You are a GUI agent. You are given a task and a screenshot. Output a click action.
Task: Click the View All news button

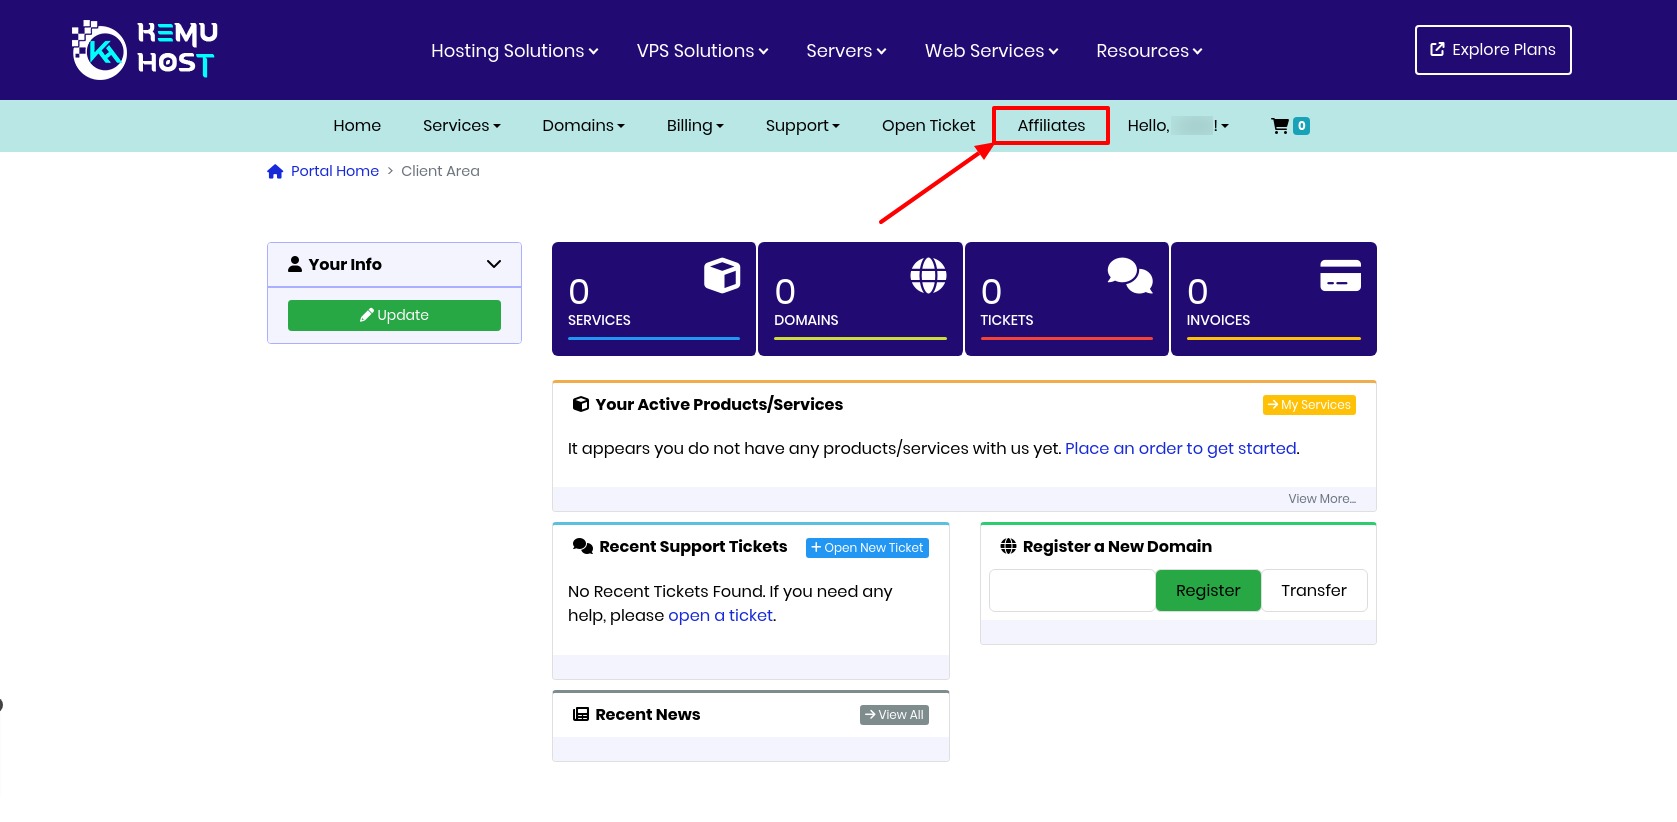[x=894, y=715]
